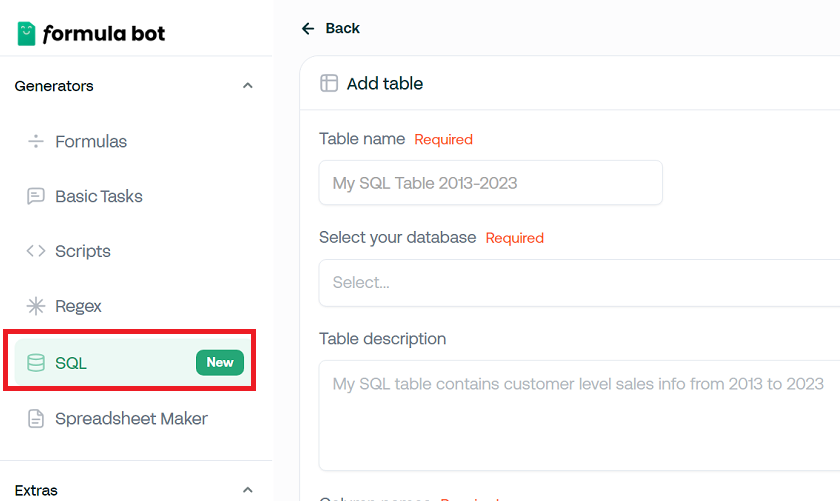
Task: Open the Select your database dropdown
Action: tap(579, 283)
